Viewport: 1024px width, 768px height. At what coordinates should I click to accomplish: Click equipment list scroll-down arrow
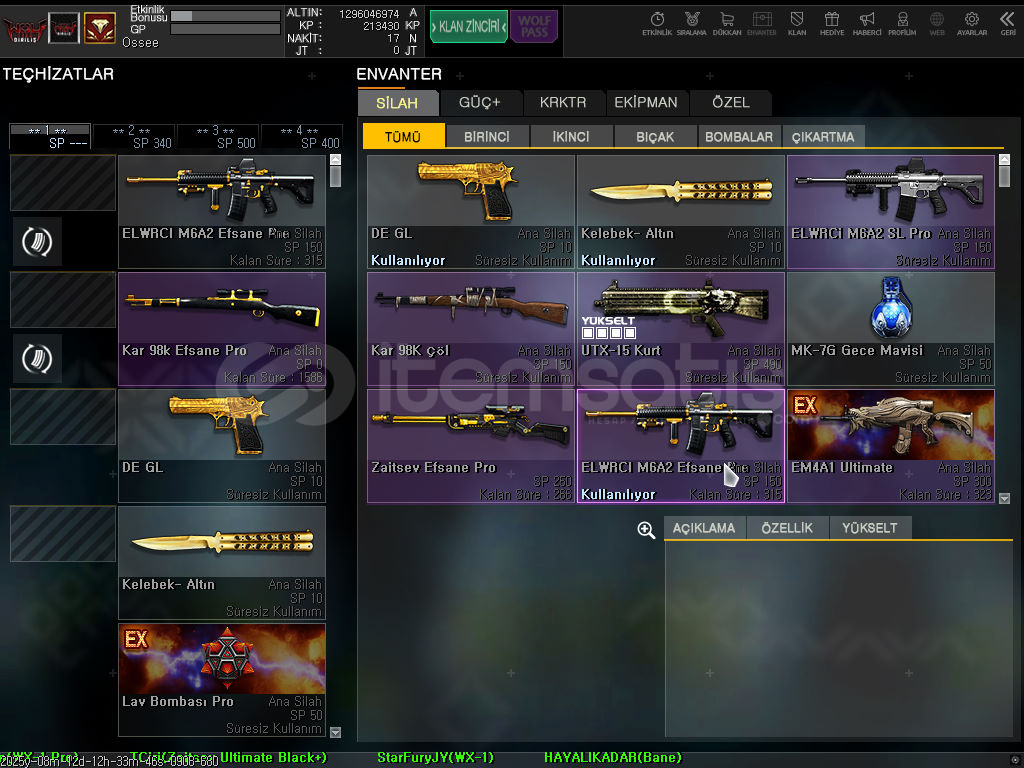click(336, 732)
